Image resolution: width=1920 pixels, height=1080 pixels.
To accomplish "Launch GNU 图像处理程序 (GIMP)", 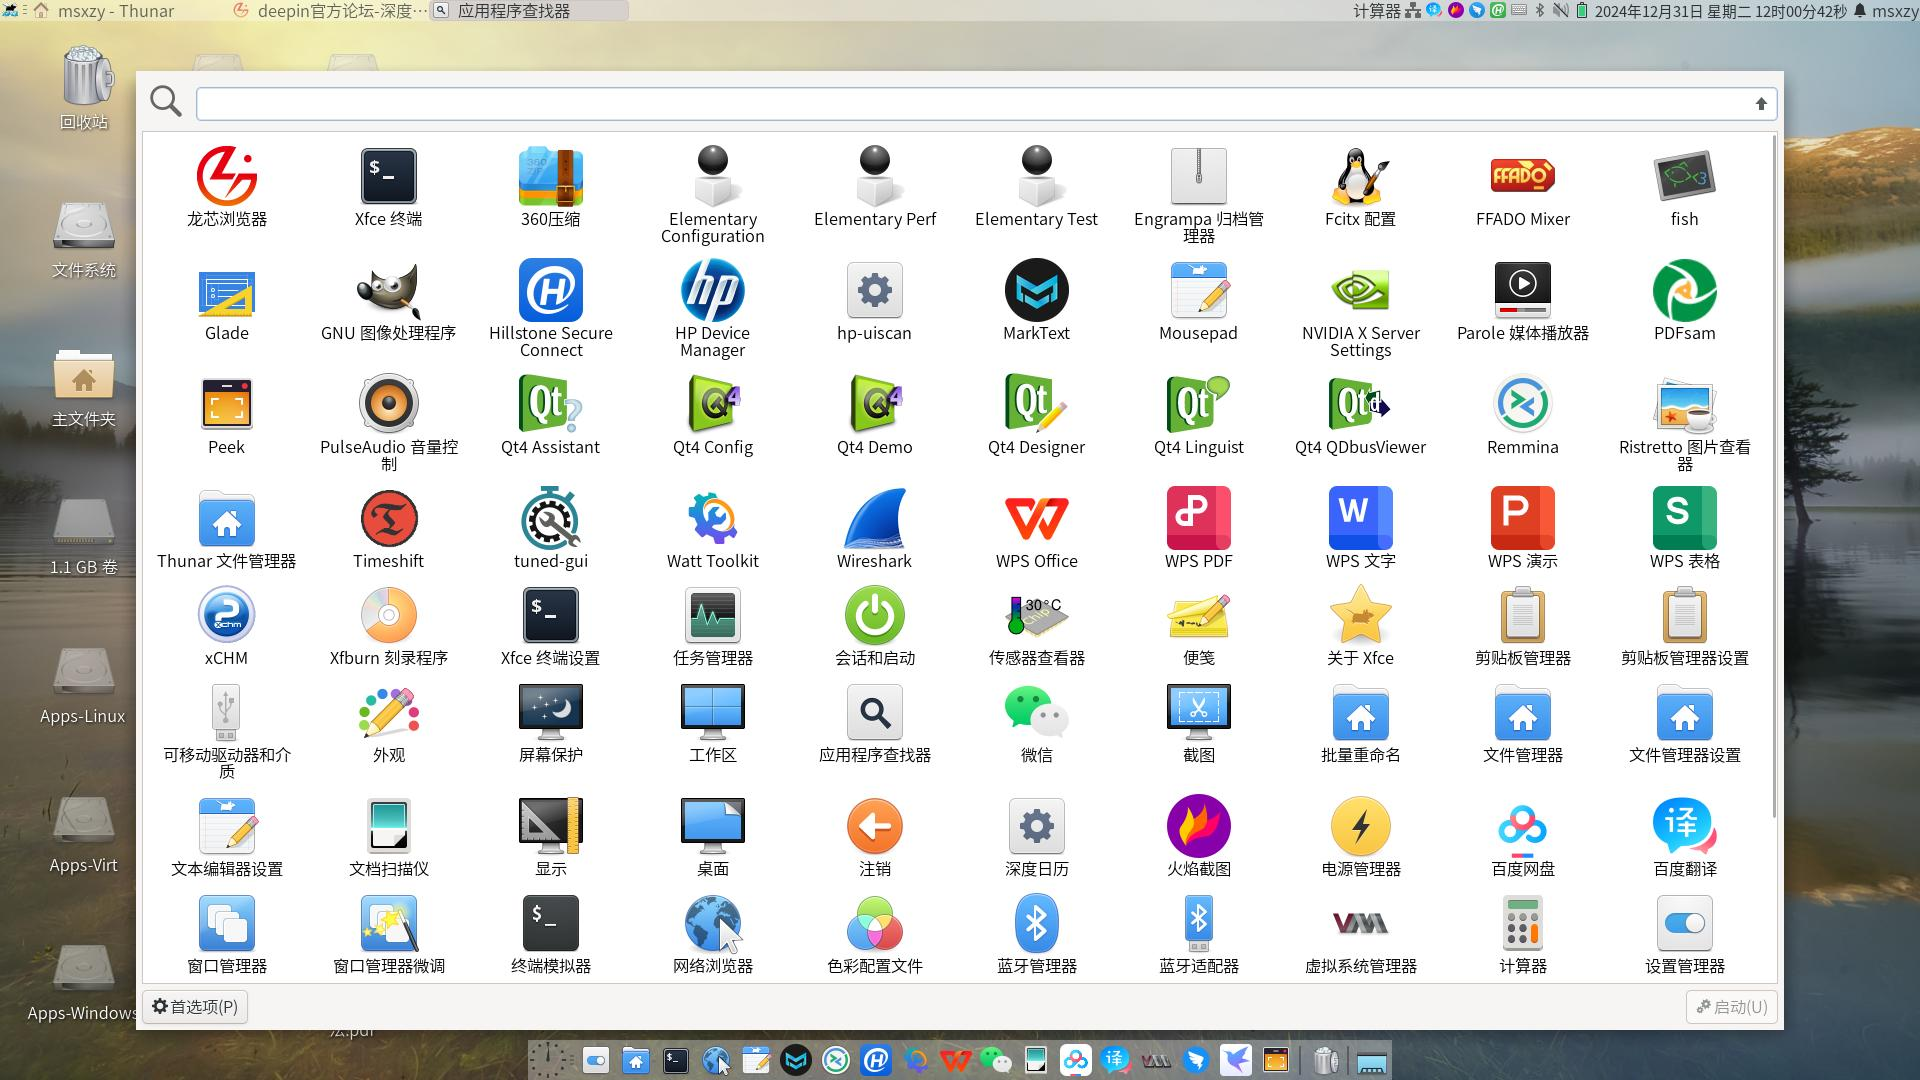I will pyautogui.click(x=388, y=291).
